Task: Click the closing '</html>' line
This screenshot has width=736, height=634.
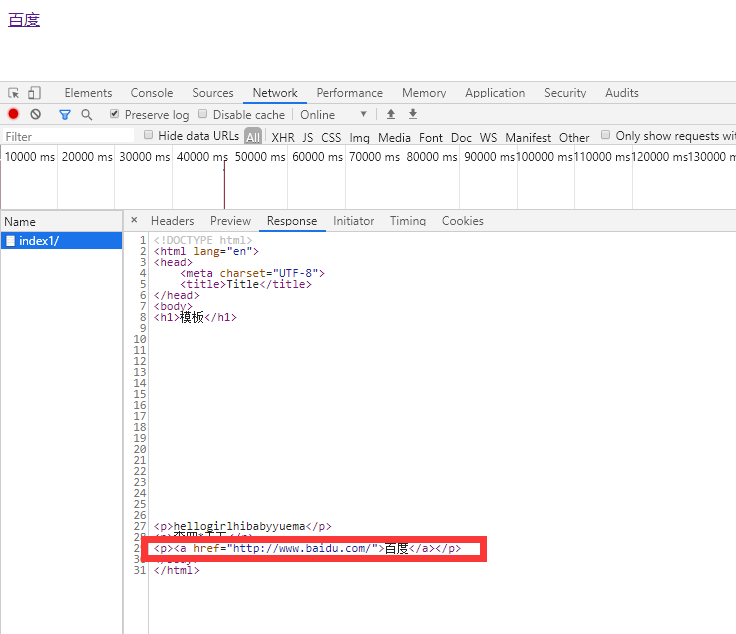Action: pos(176,571)
